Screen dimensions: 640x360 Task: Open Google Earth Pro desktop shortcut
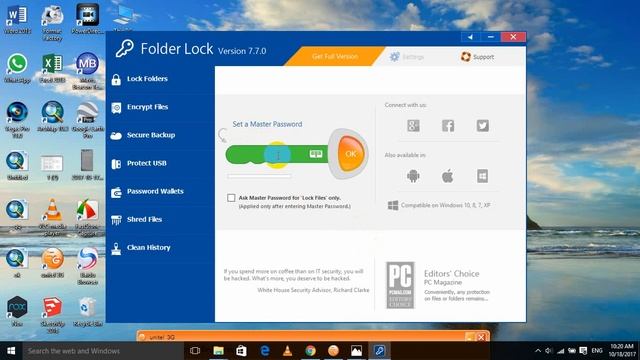coord(87,120)
